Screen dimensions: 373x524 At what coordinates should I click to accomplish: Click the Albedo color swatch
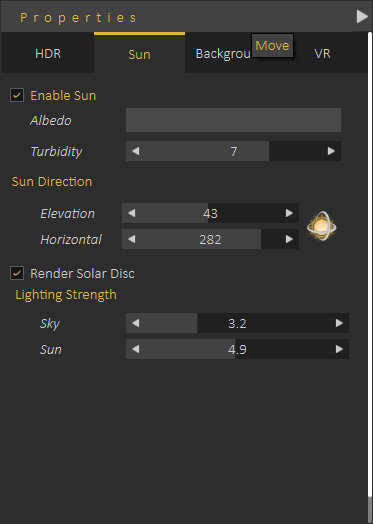tap(233, 120)
